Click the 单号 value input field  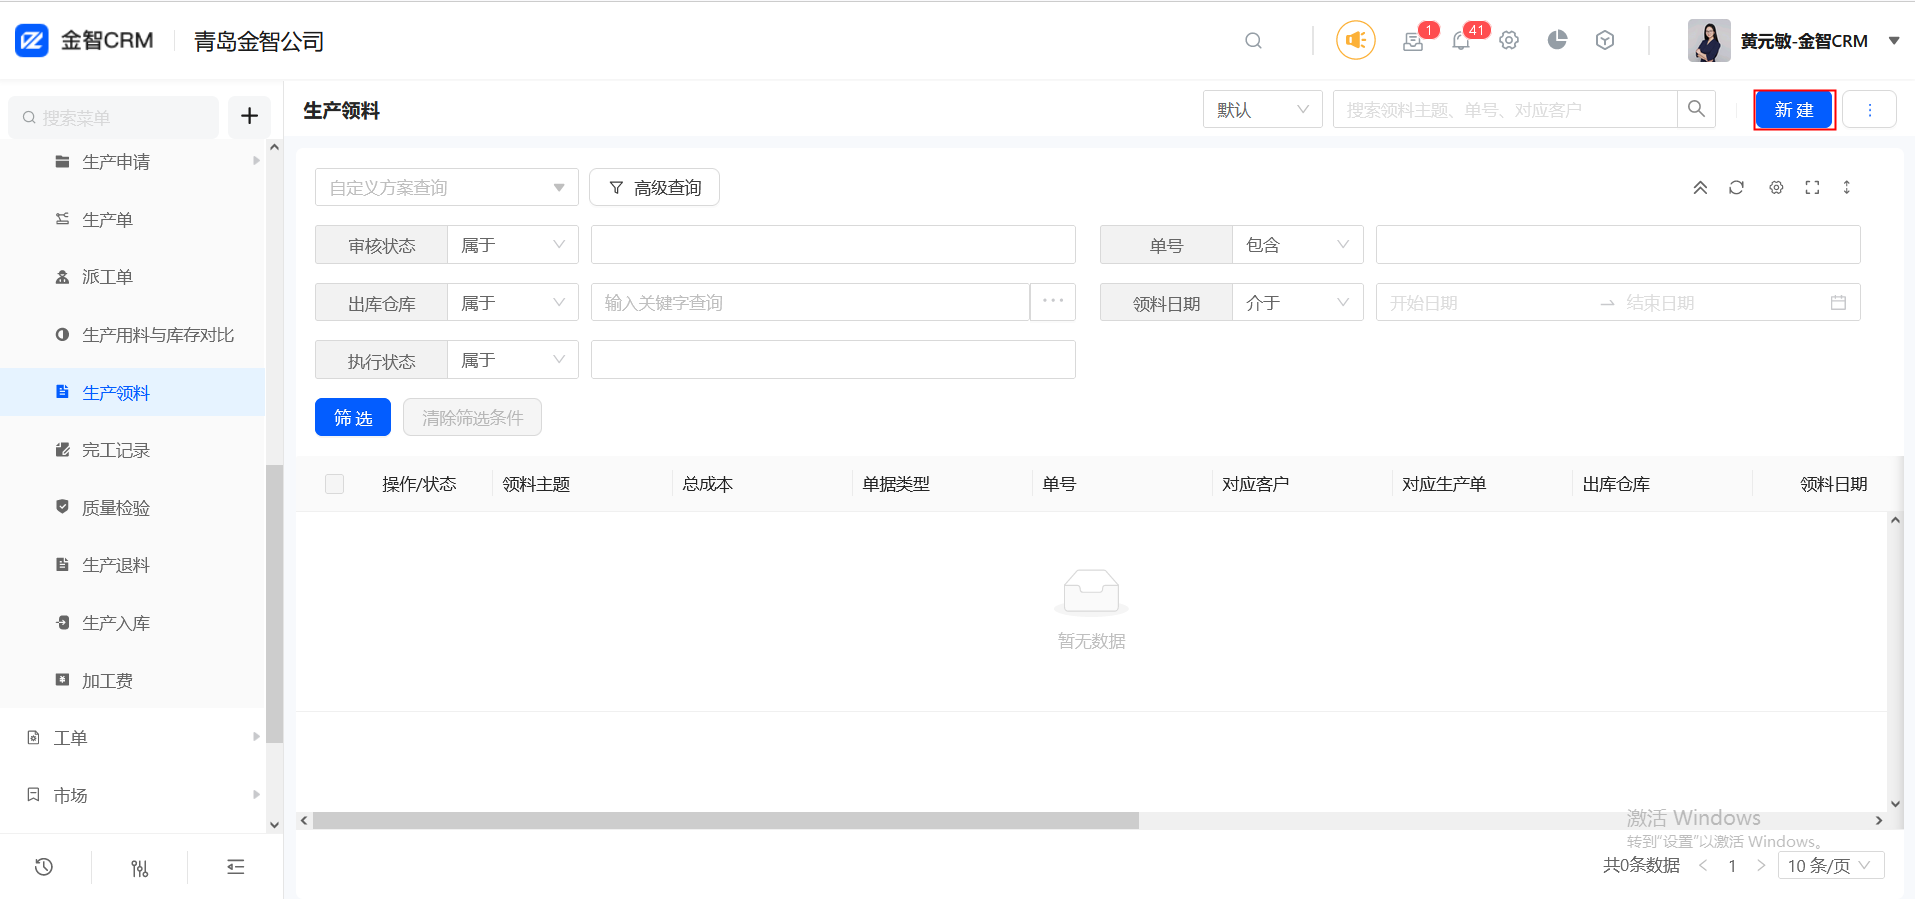click(1618, 245)
